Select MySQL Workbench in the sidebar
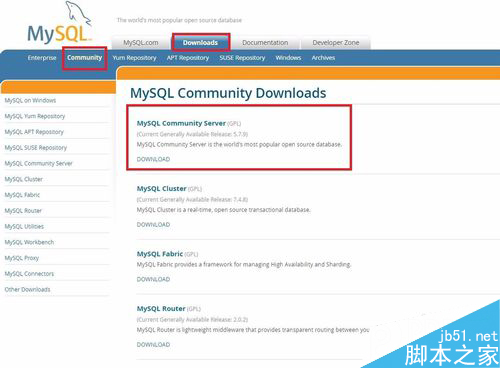The image size is (500, 368). (x=29, y=242)
